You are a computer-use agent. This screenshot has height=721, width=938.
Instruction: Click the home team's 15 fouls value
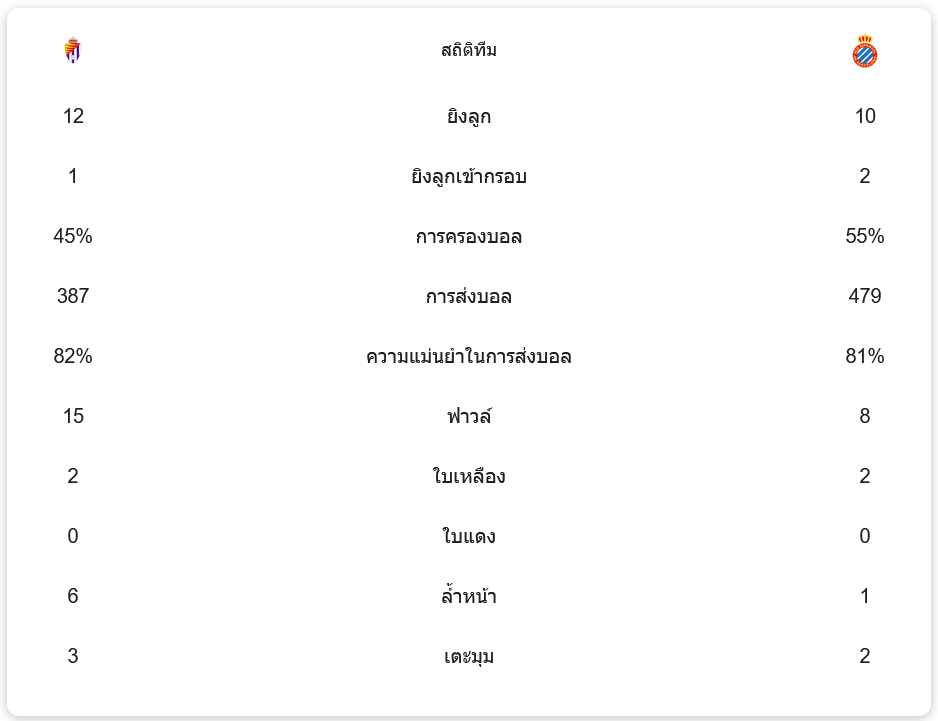point(73,416)
